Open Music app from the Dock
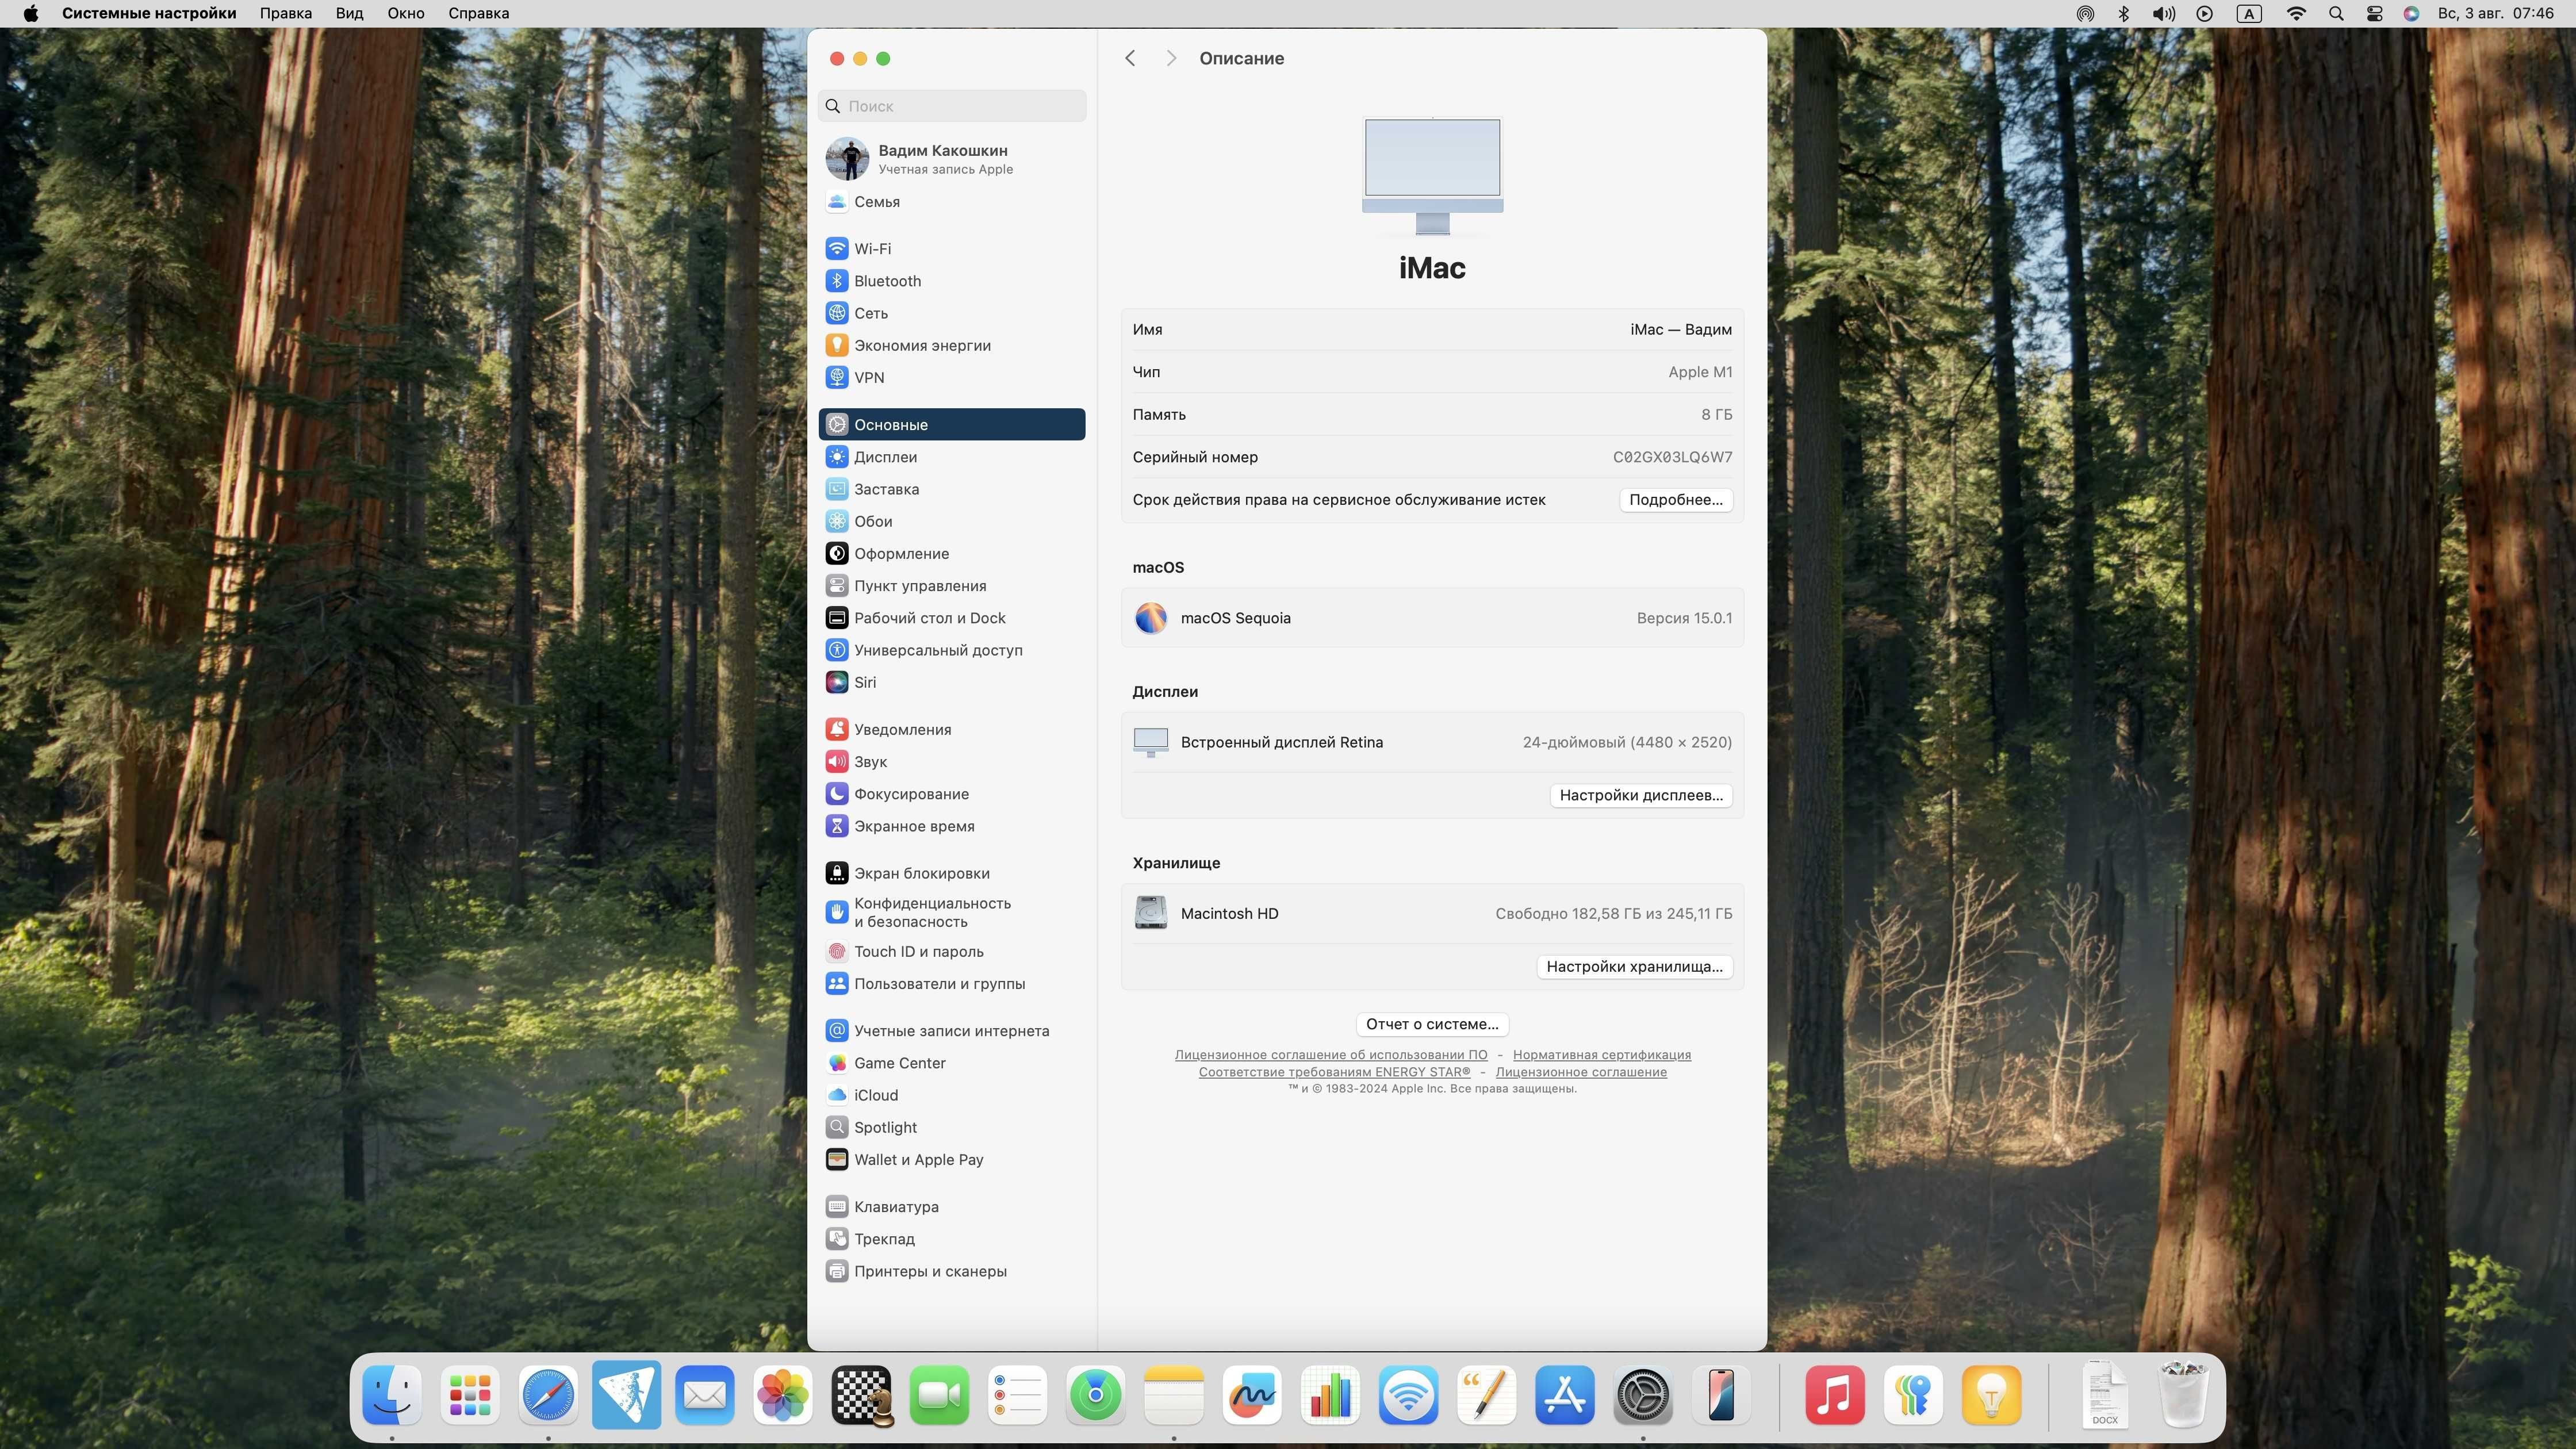The image size is (2576, 1449). (1834, 1395)
